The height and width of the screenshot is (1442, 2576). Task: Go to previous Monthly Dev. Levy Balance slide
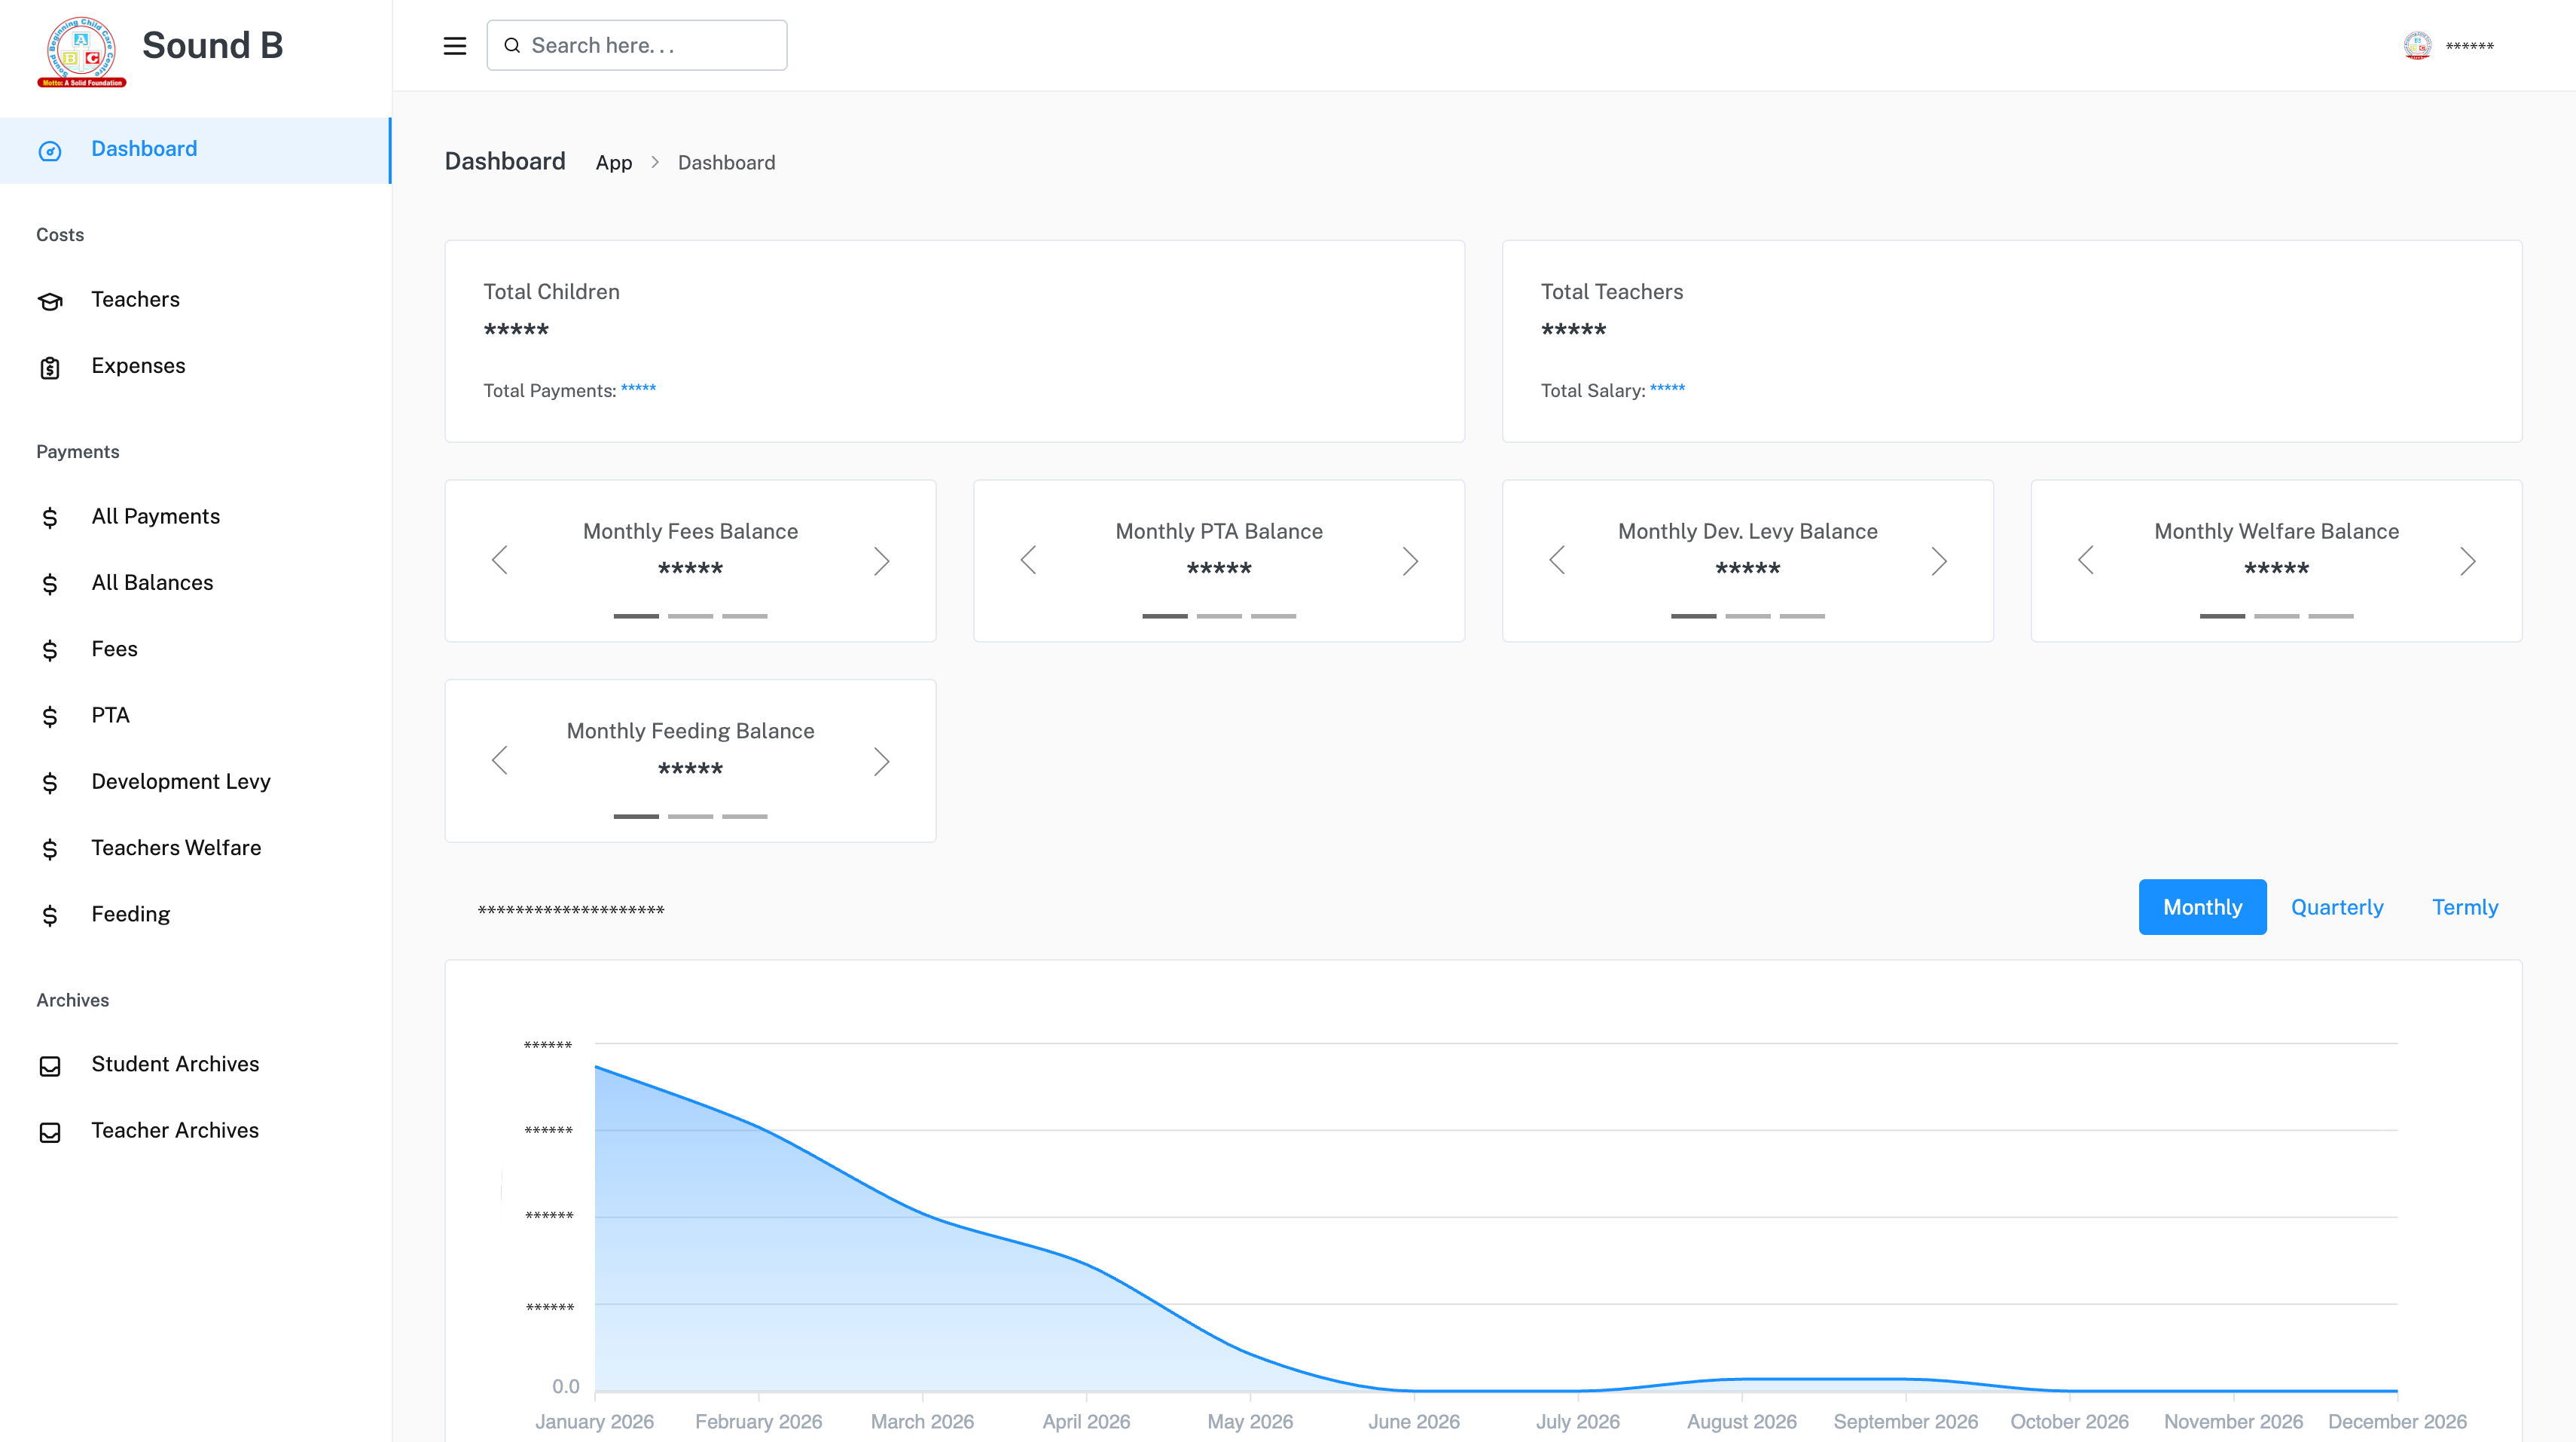(1557, 561)
